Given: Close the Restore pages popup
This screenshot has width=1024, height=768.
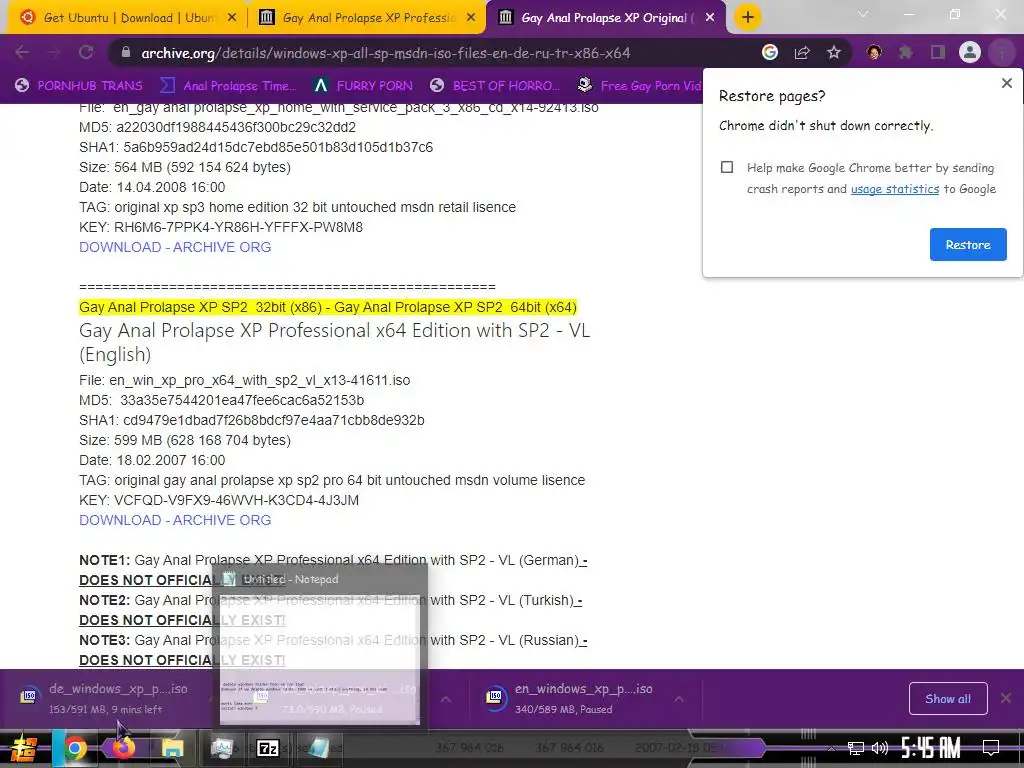Looking at the screenshot, I should click(1006, 83).
